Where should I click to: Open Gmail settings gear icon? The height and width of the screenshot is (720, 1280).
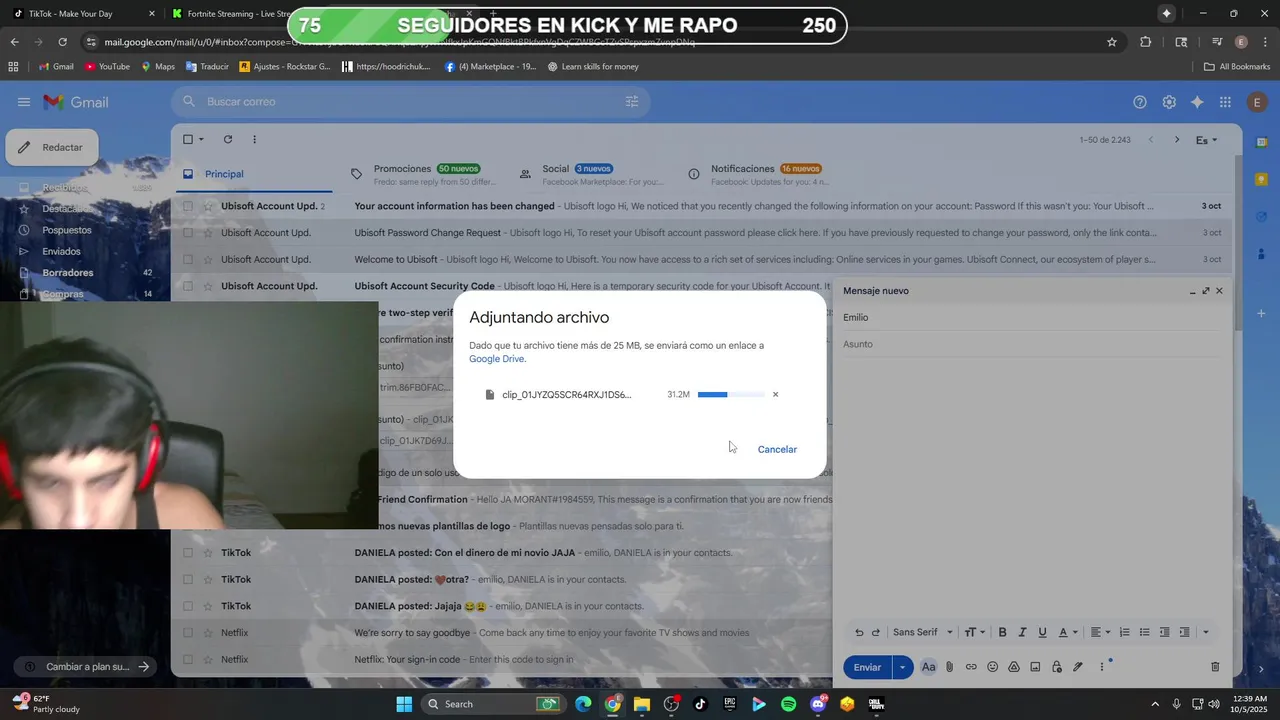(1169, 102)
